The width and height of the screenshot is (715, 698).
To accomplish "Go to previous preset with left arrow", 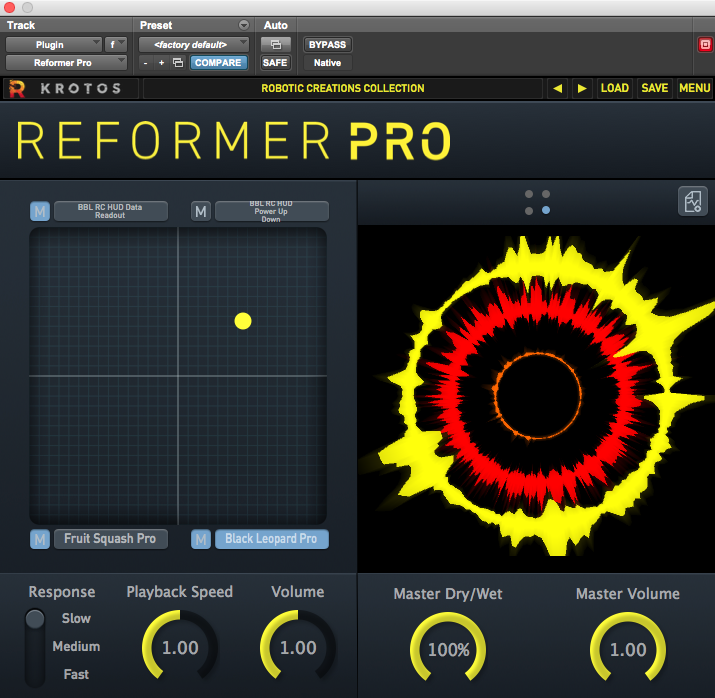I will [557, 88].
